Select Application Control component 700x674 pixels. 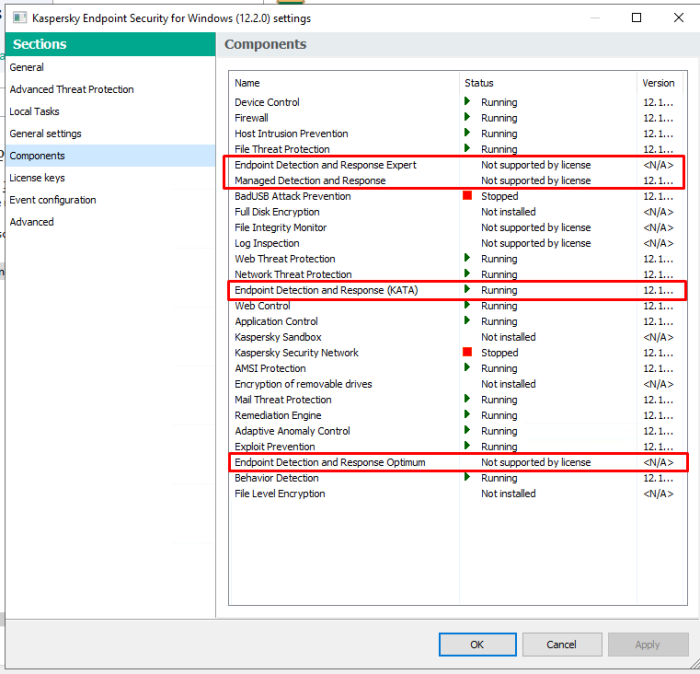tap(276, 321)
